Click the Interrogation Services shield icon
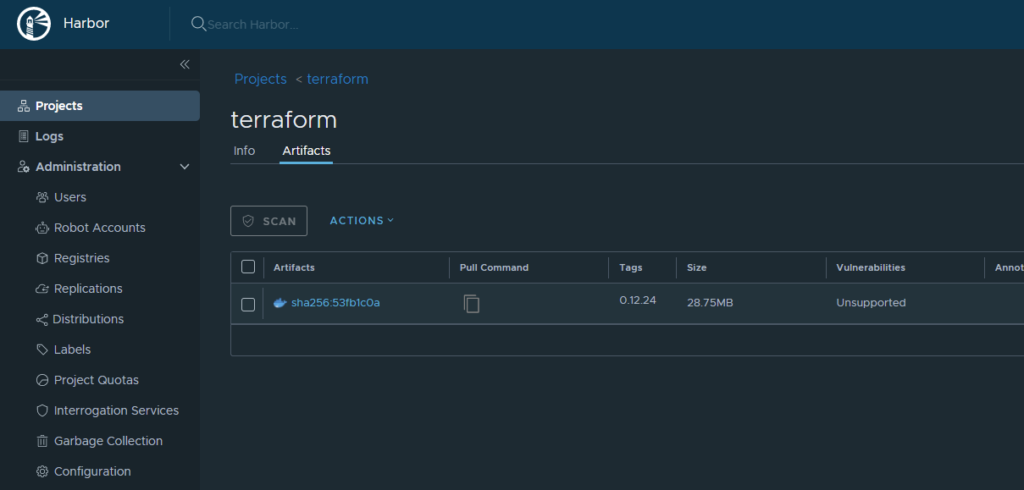Viewport: 1024px width, 490px height. [42, 411]
